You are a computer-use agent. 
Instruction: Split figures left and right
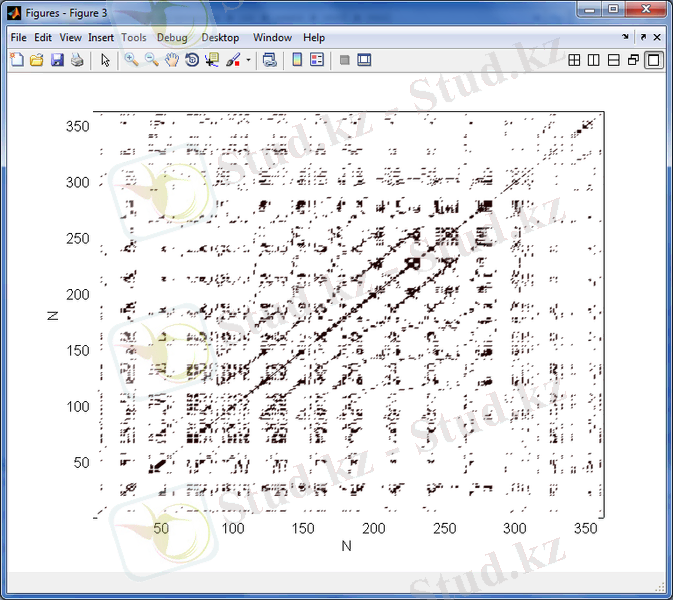[594, 60]
